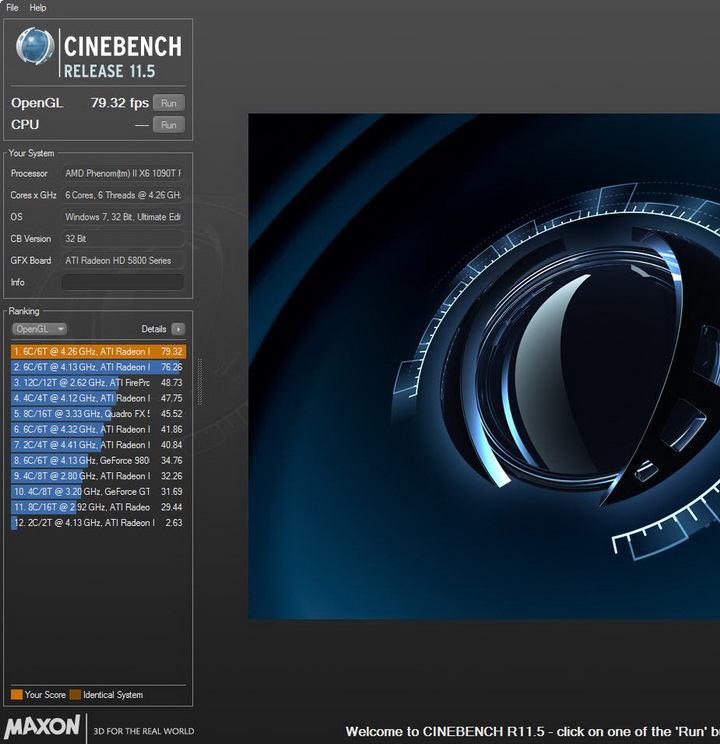Run the CPU benchmark
Image resolution: width=720 pixels, height=744 pixels.
click(169, 125)
